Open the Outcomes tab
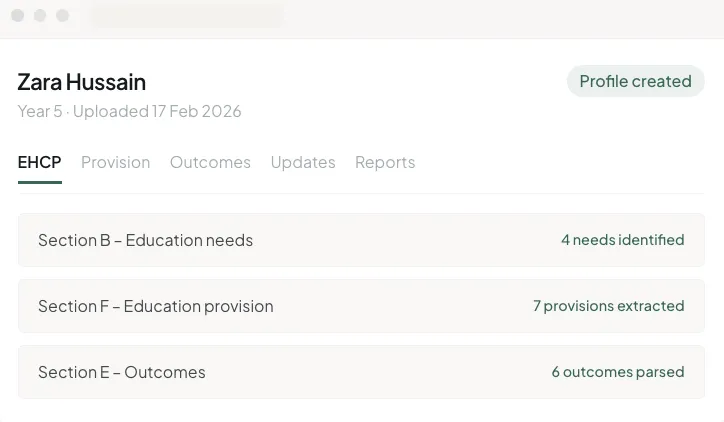 [x=210, y=163]
